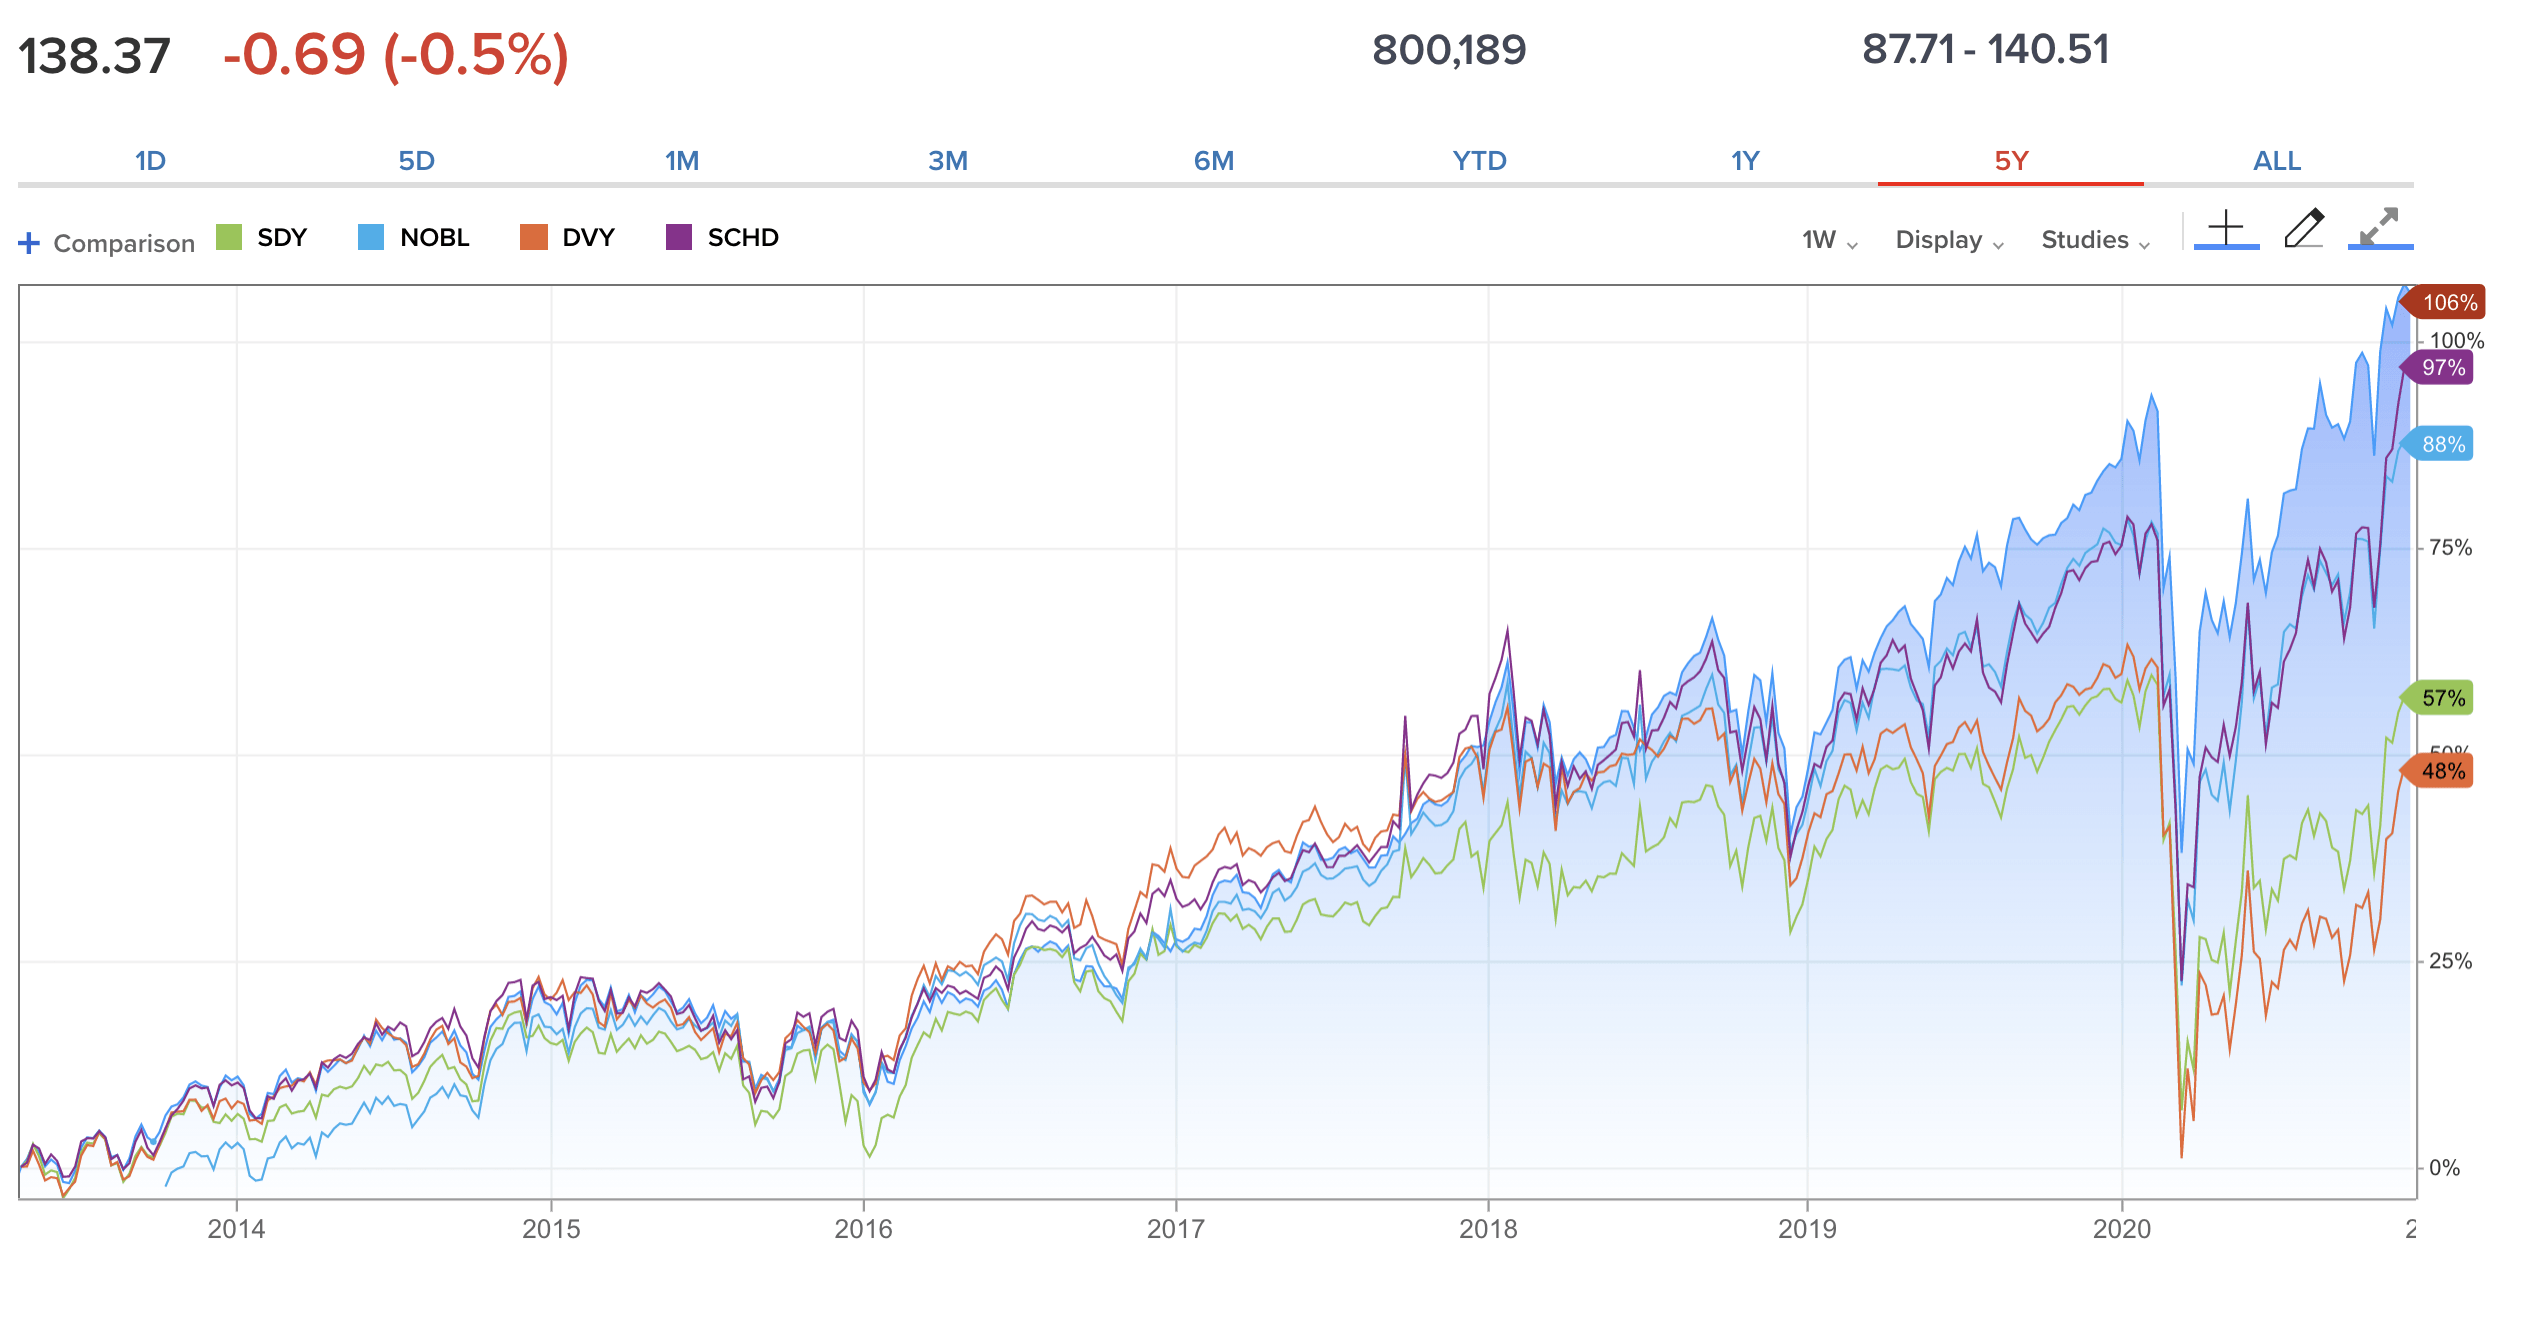Open the pencil drawing tool

tap(2304, 228)
